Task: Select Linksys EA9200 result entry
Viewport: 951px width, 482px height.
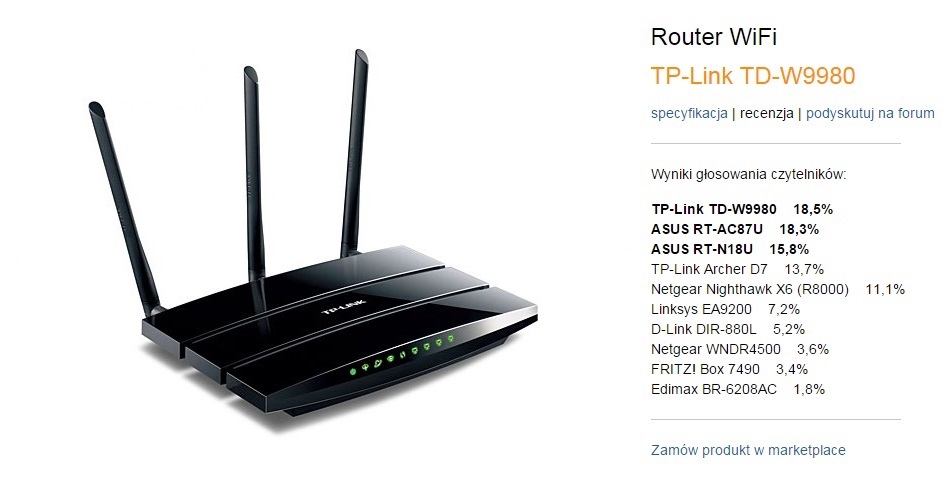Action: 725,309
